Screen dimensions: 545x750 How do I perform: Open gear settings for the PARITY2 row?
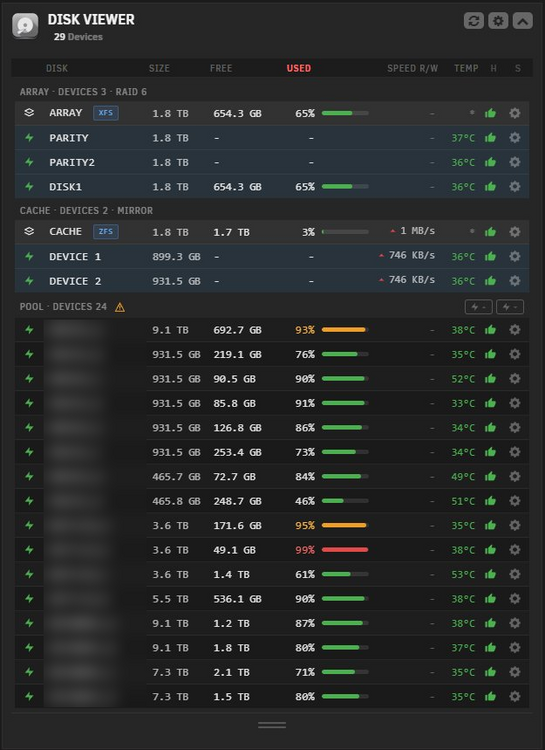coord(515,162)
